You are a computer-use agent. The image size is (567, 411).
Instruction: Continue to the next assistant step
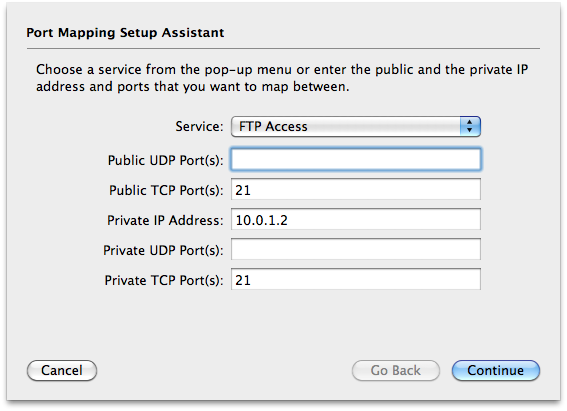(x=496, y=371)
